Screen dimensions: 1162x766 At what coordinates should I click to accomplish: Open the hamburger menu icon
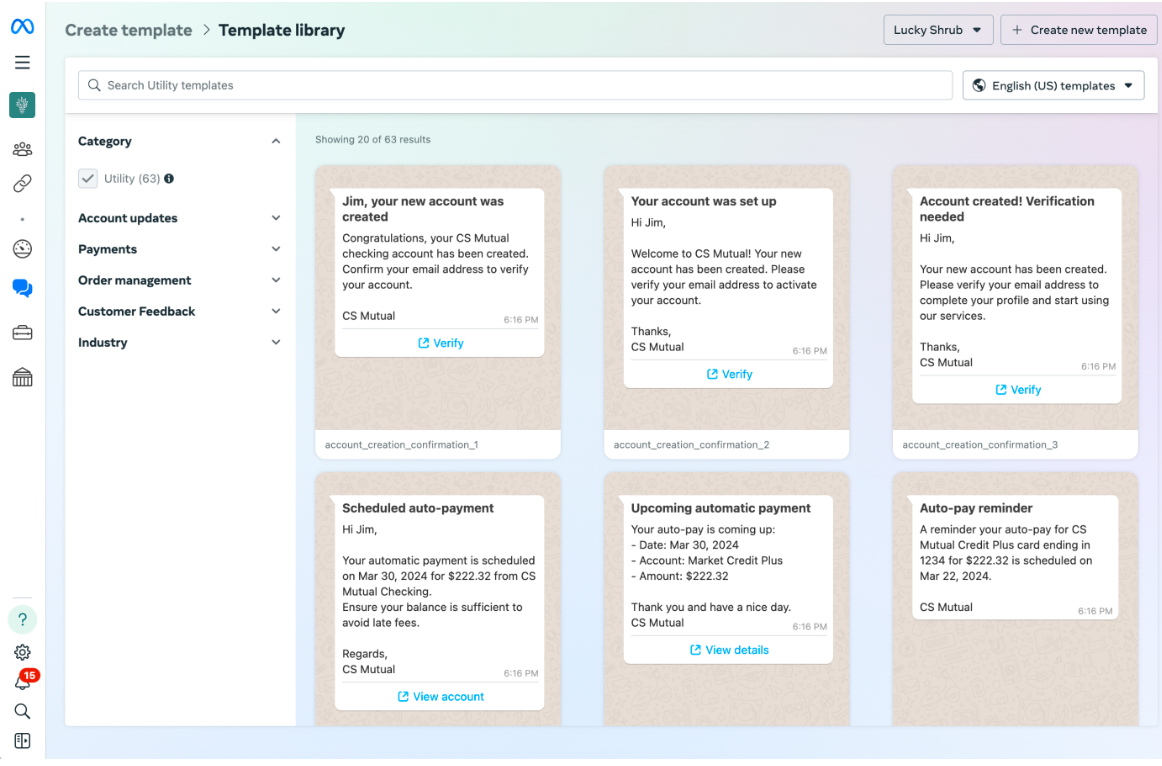[22, 63]
